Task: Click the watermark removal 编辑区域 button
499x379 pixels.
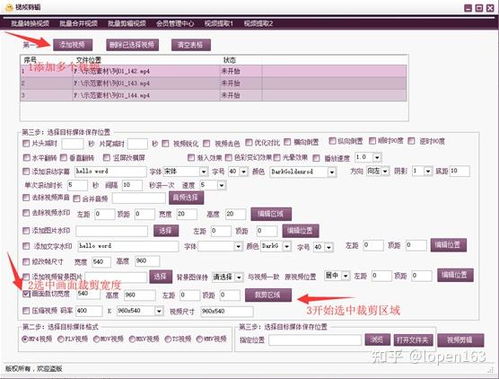Action: pyautogui.click(x=271, y=214)
